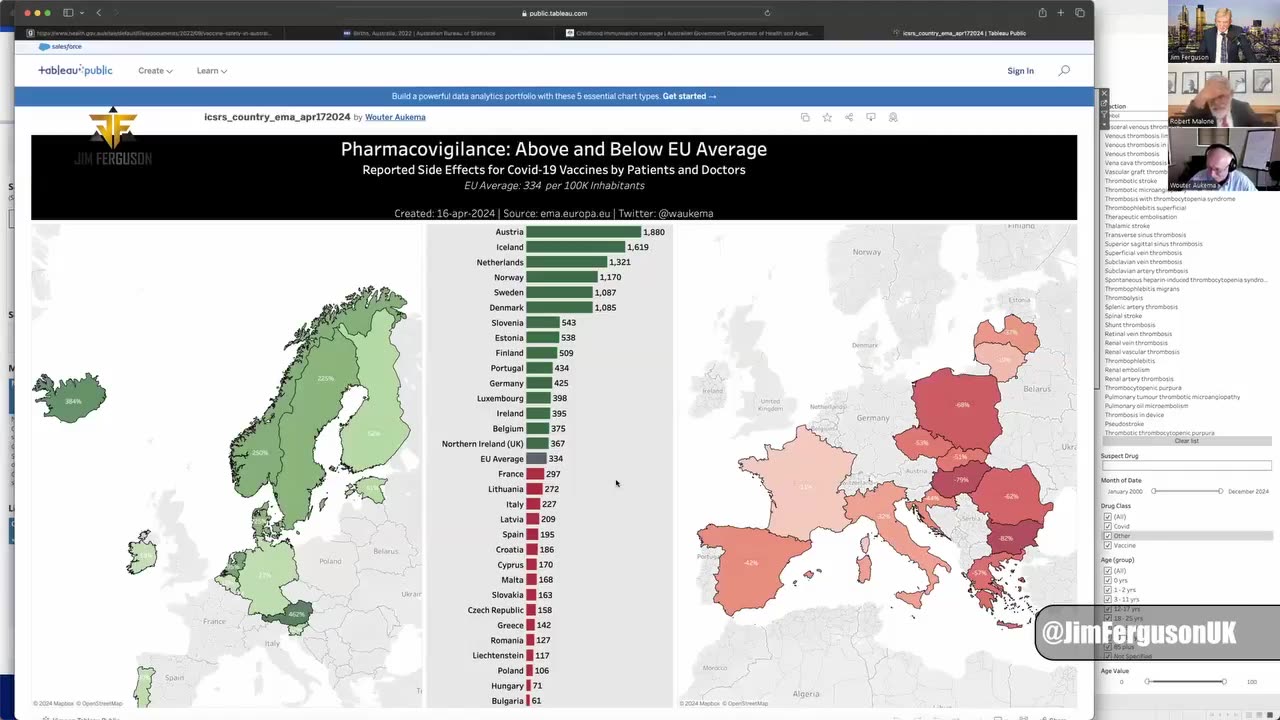This screenshot has height=720, width=1280.
Task: Toggle the Covid drug class checkbox
Action: [1107, 526]
